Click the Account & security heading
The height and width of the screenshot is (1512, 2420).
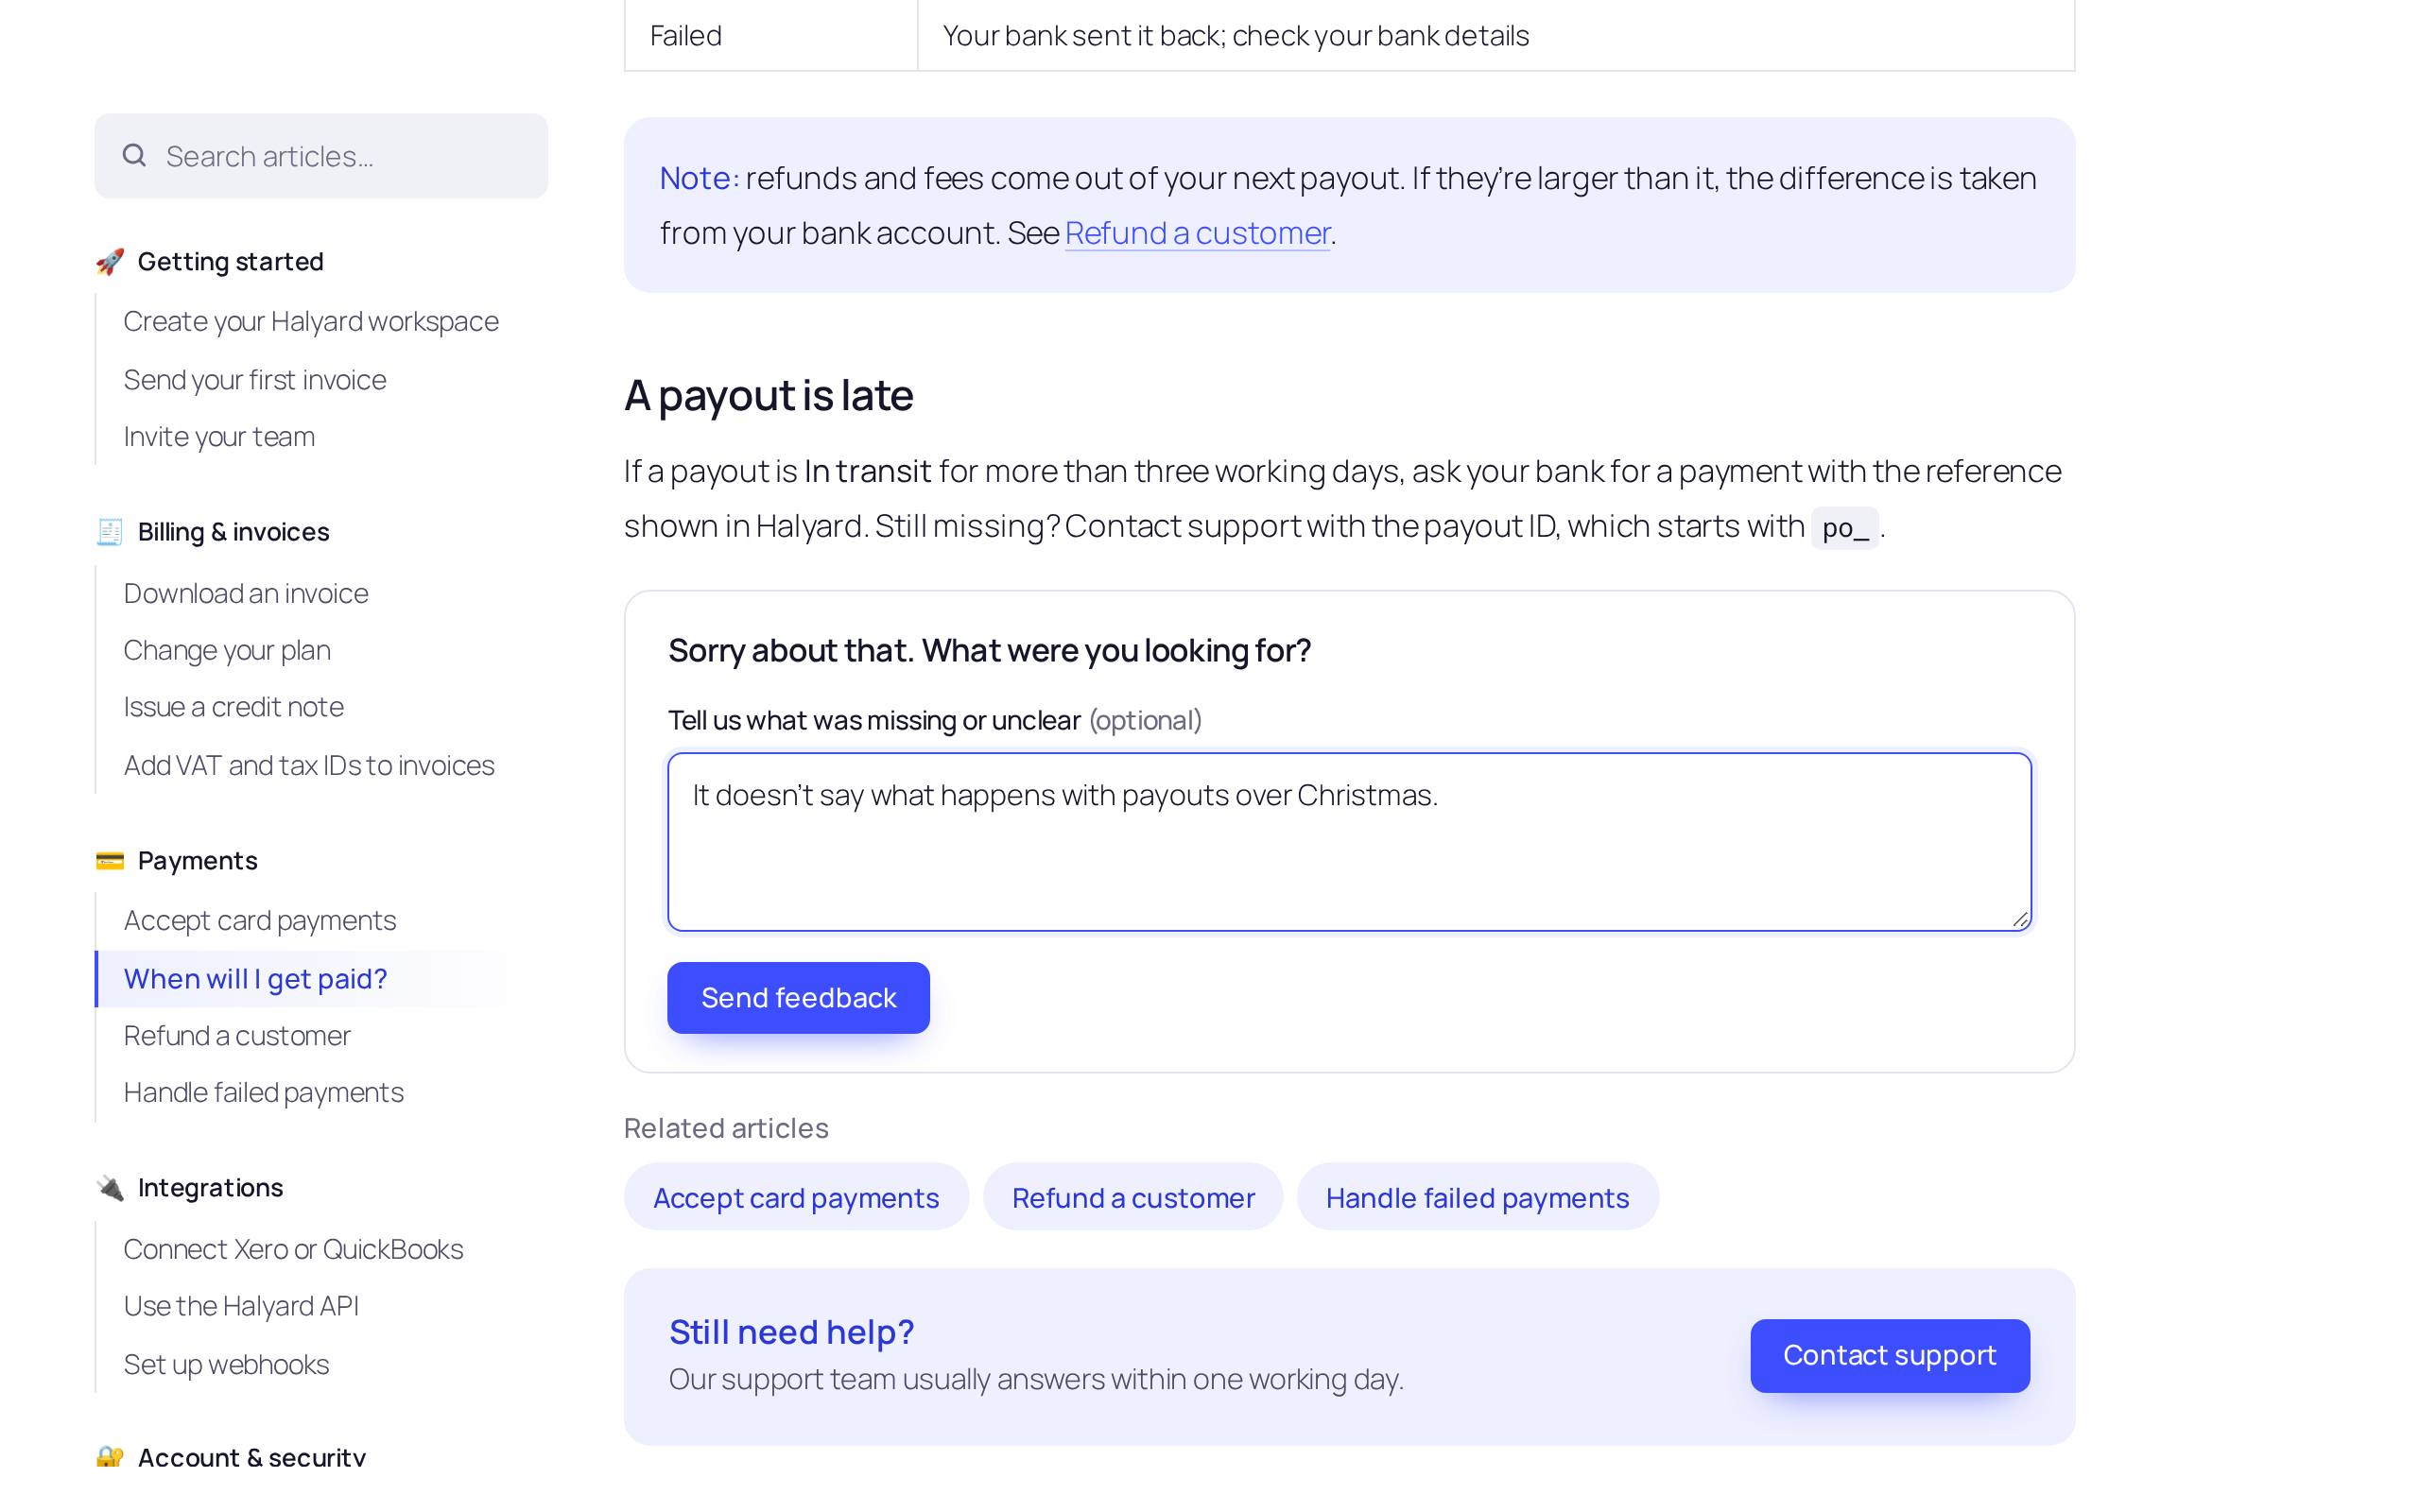point(252,1457)
